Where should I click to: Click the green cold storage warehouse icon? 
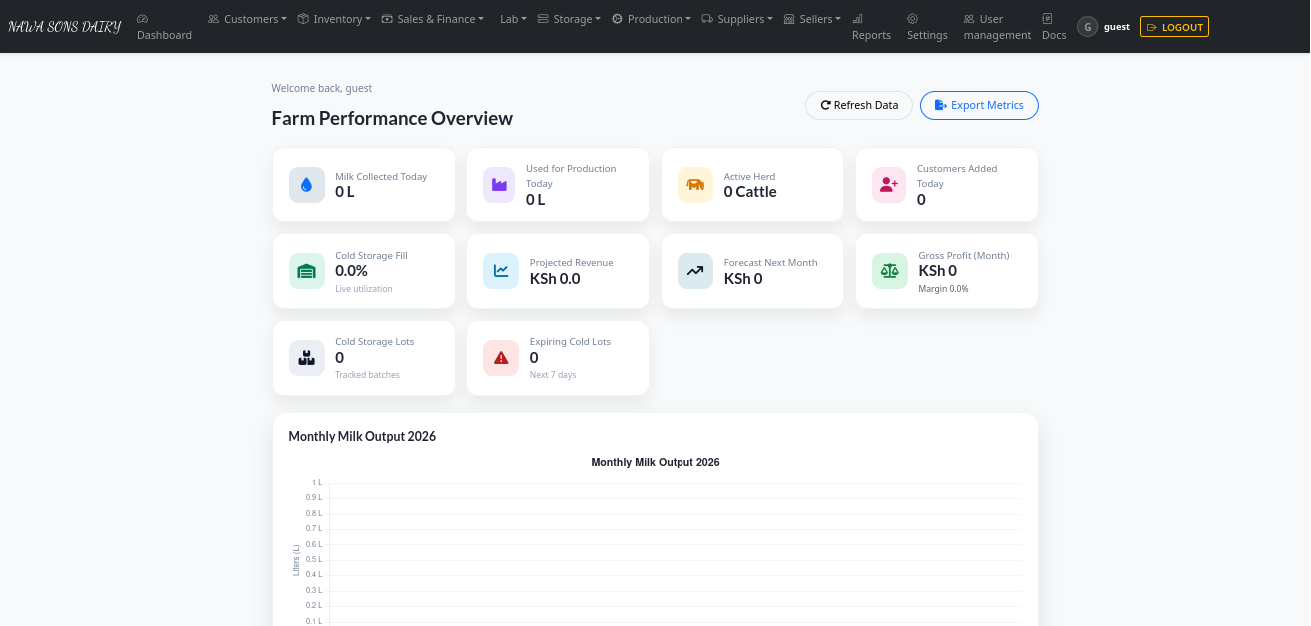306,271
